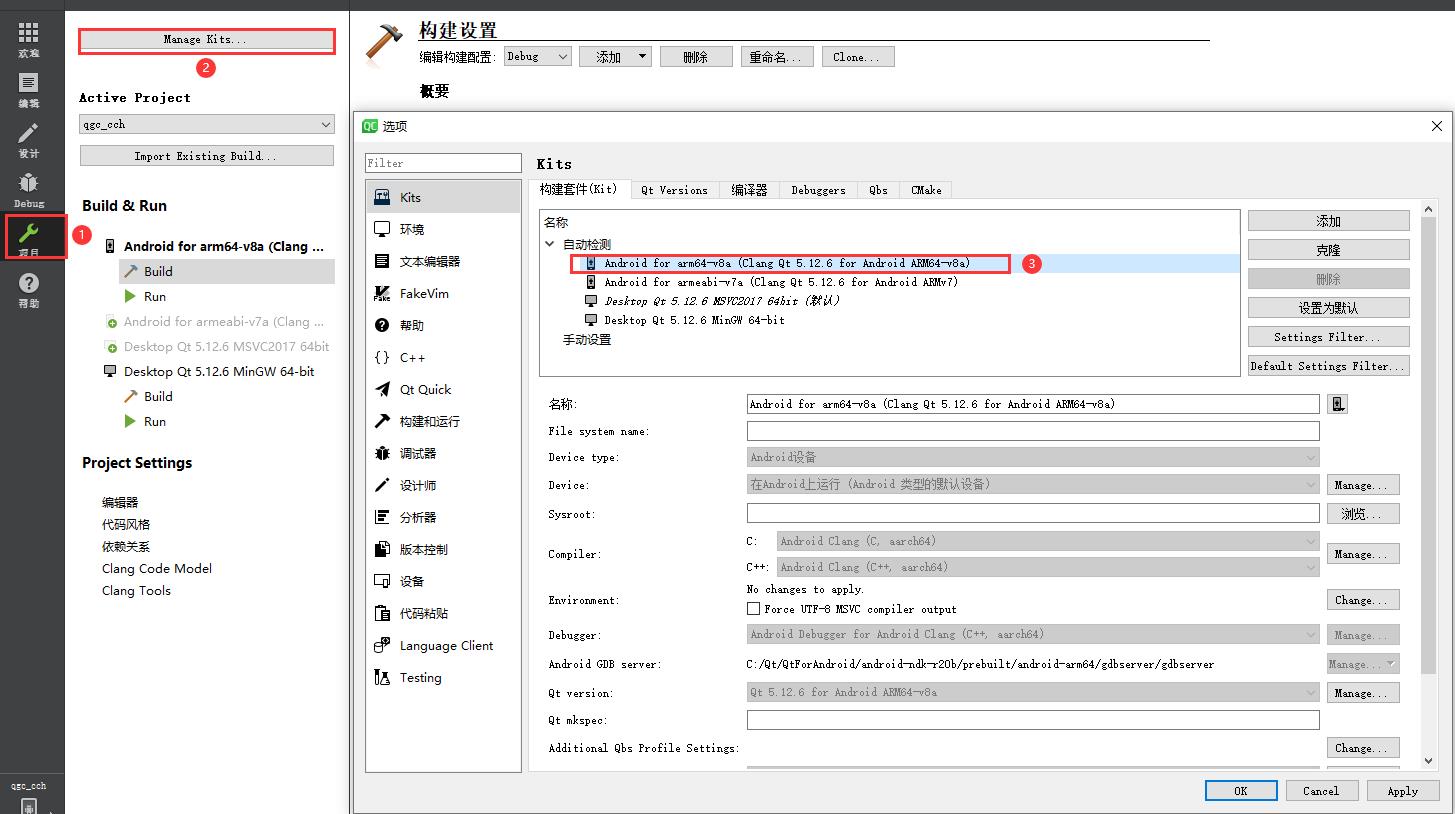This screenshot has width=1455, height=814.
Task: Switch to the 编译器 tab
Action: pos(749,190)
